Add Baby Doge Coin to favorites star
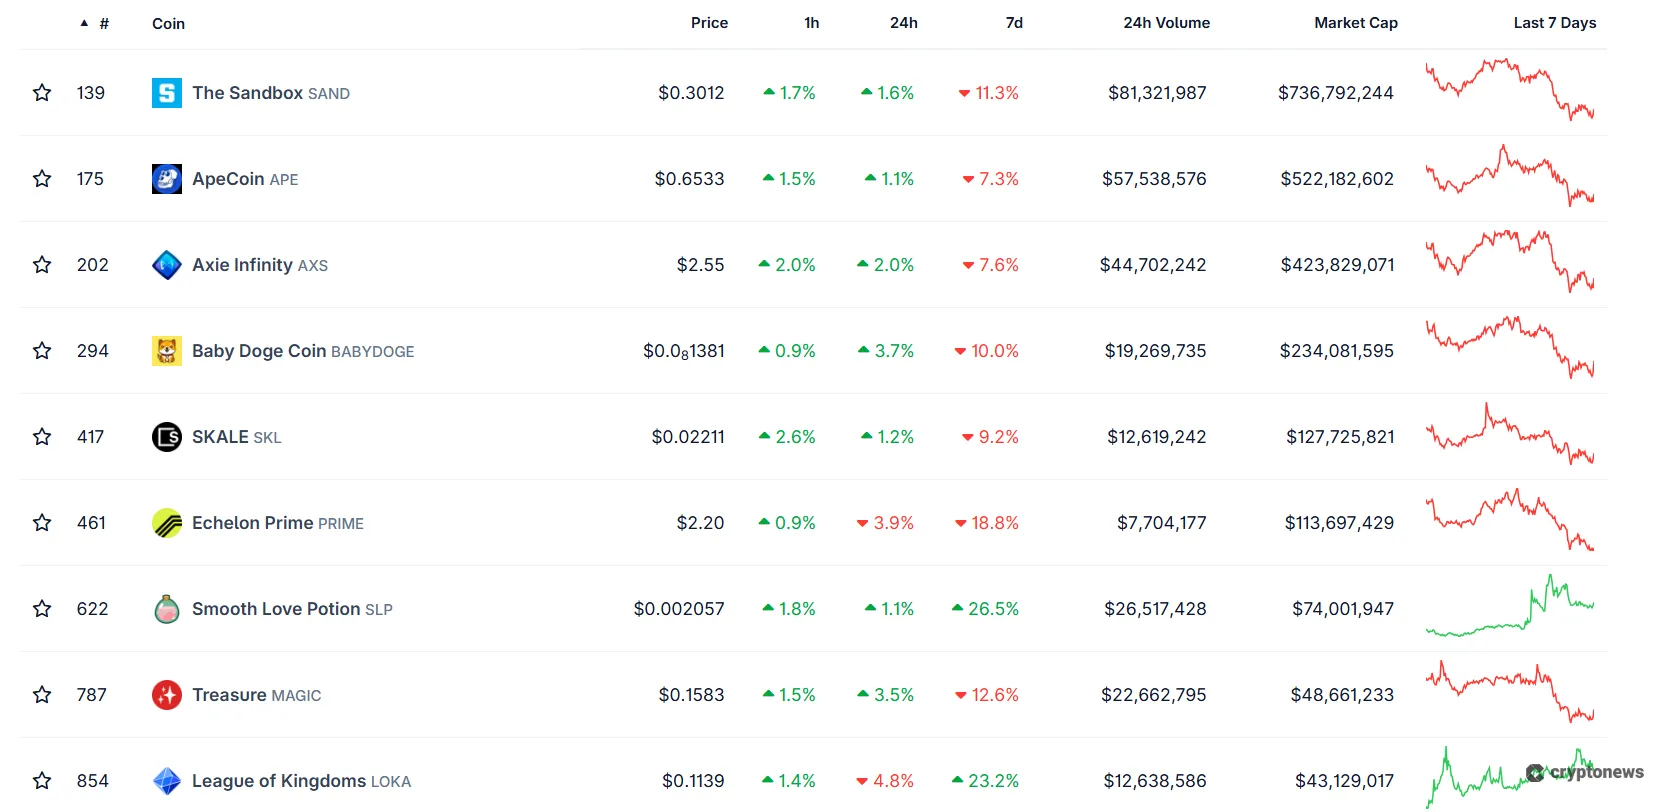The height and width of the screenshot is (812, 1678). (x=42, y=351)
